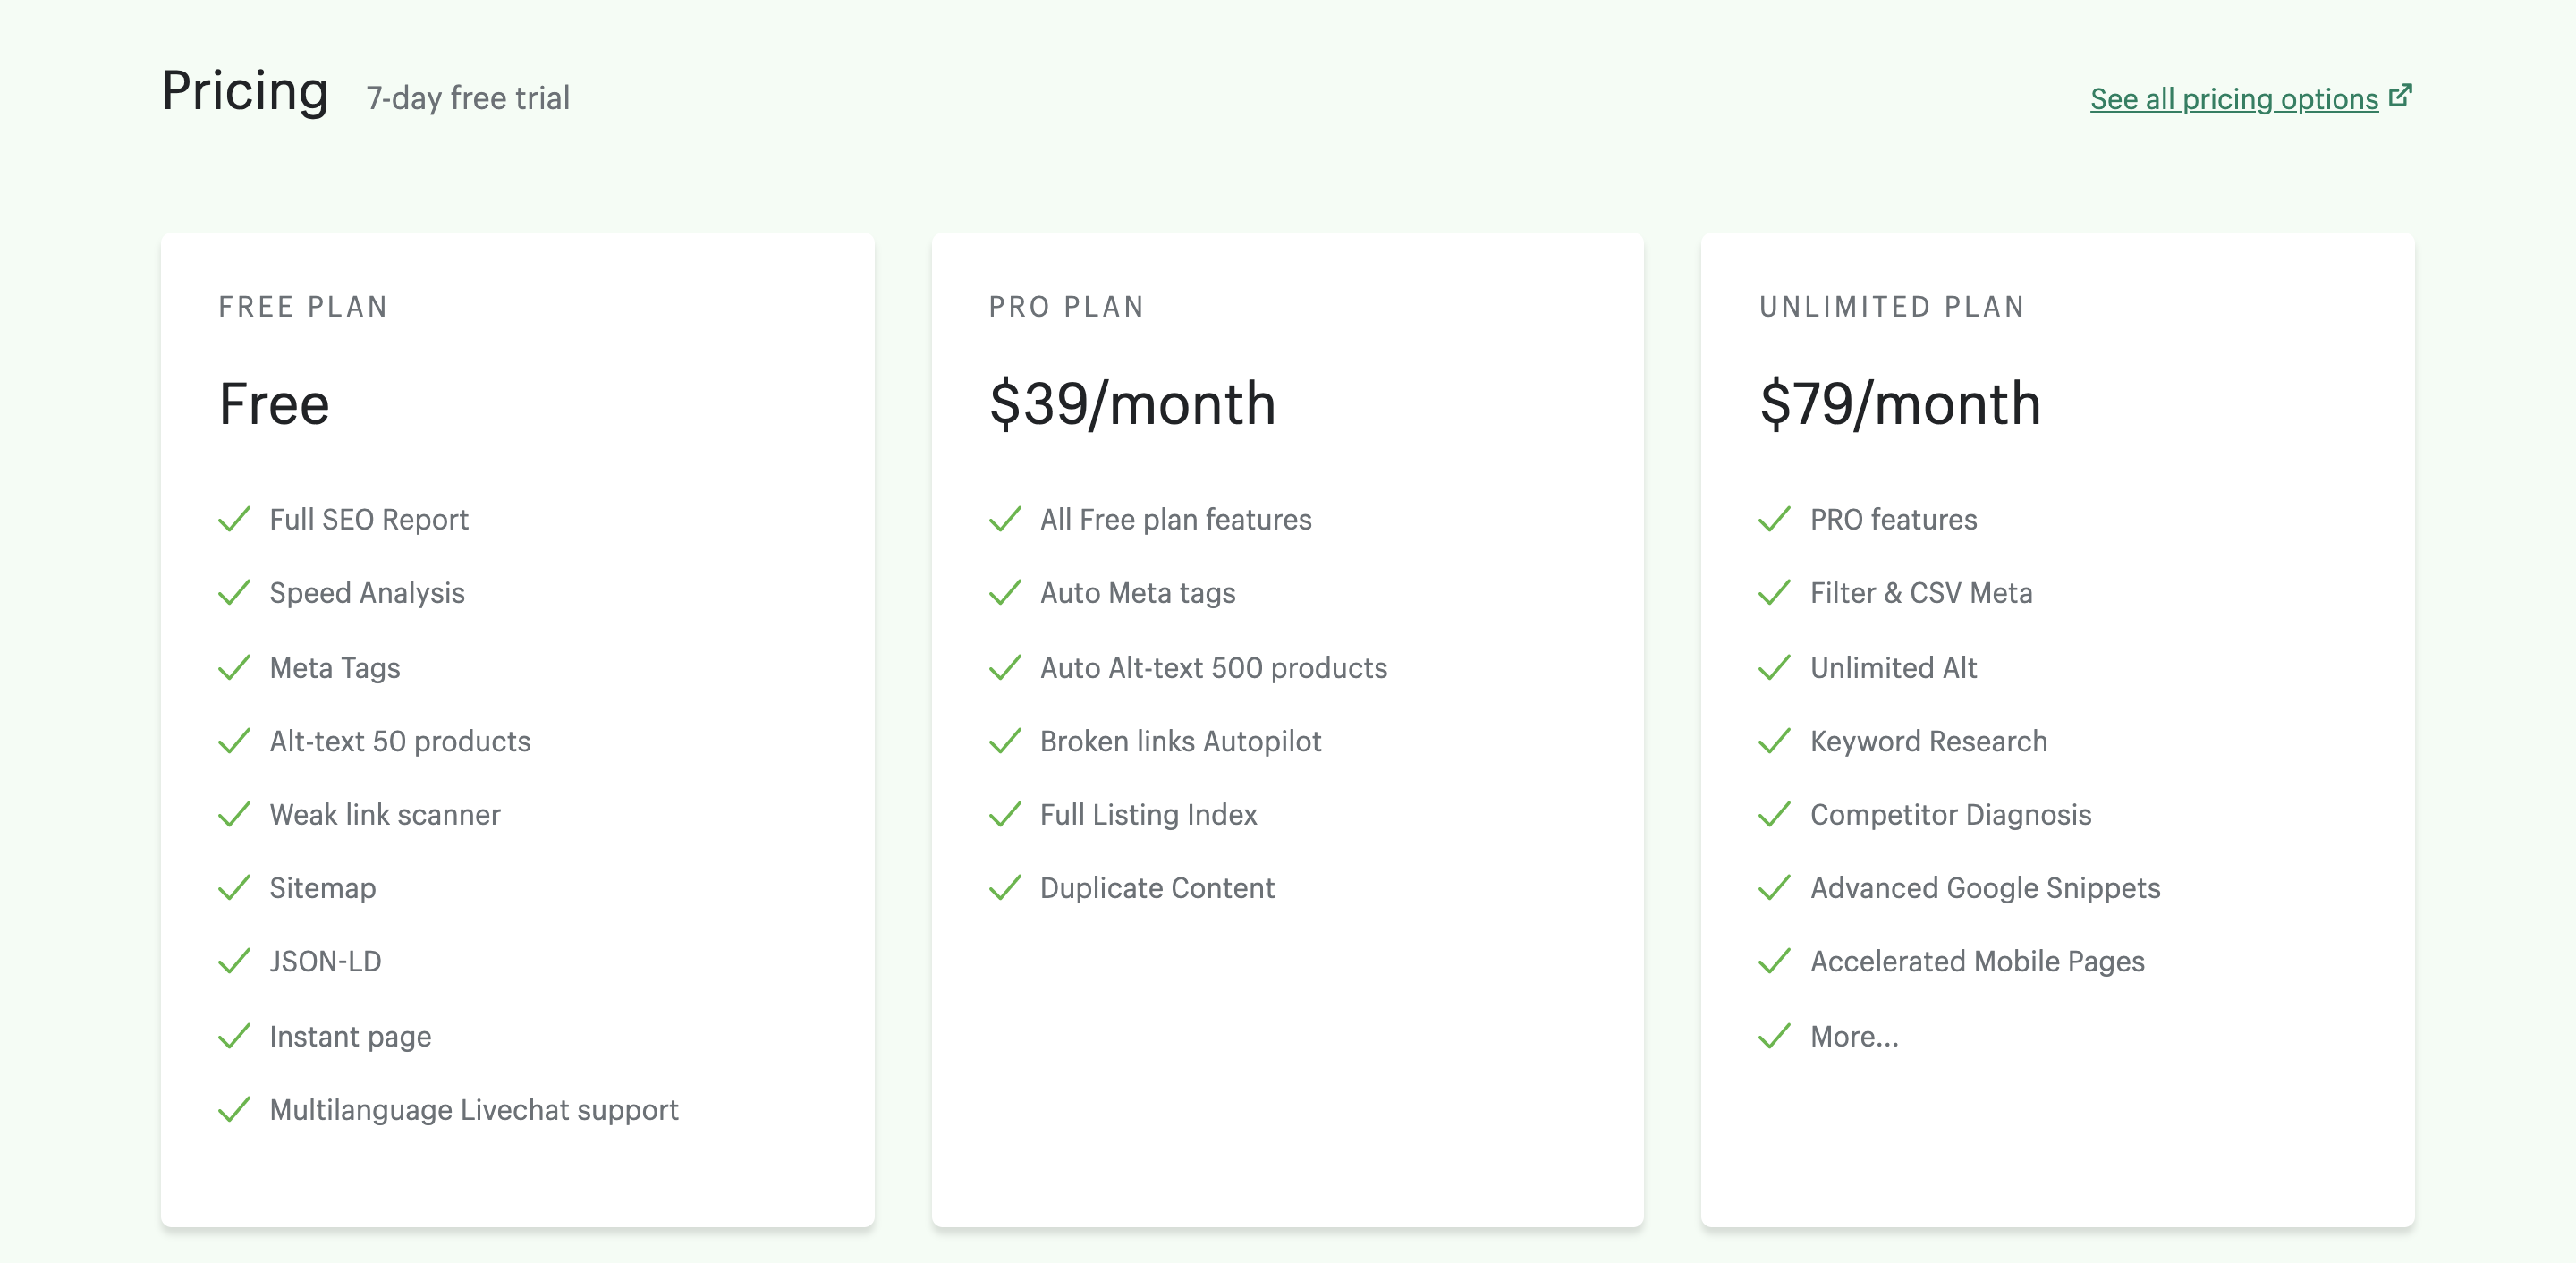This screenshot has width=2576, height=1263.
Task: Click the Advanced Google Snippets feature
Action: click(x=1984, y=888)
